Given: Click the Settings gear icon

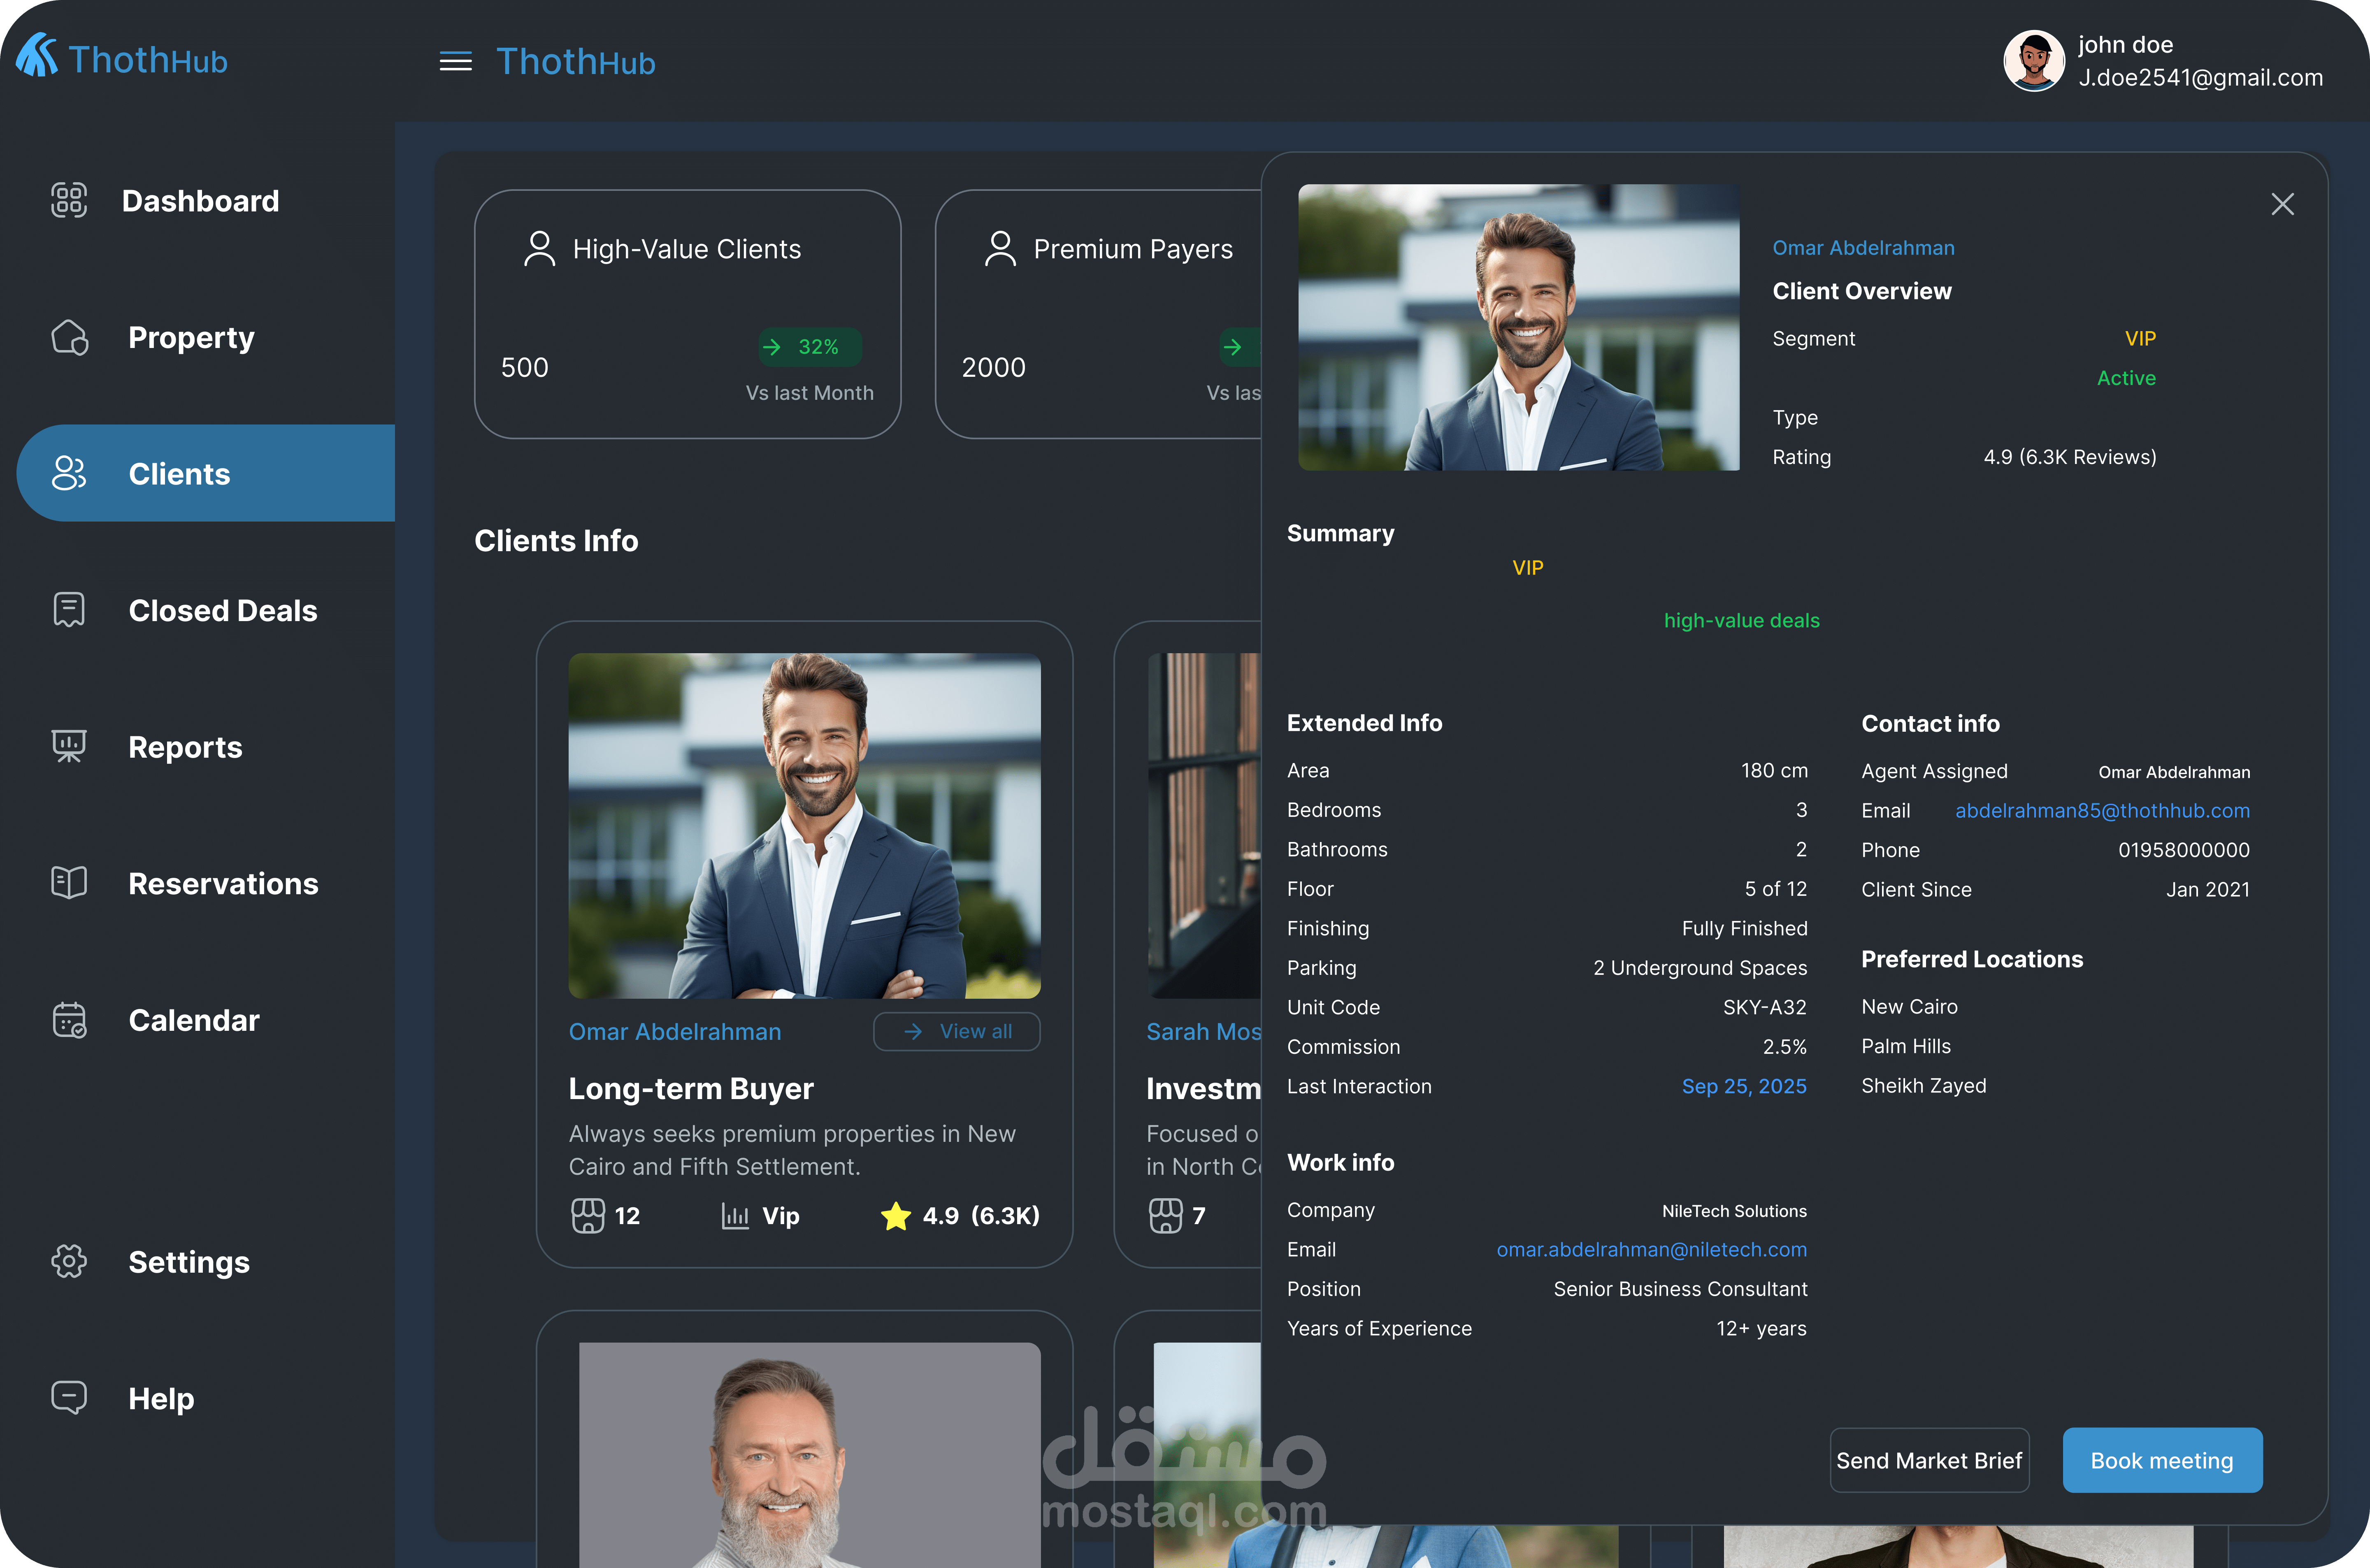Looking at the screenshot, I should point(69,1261).
